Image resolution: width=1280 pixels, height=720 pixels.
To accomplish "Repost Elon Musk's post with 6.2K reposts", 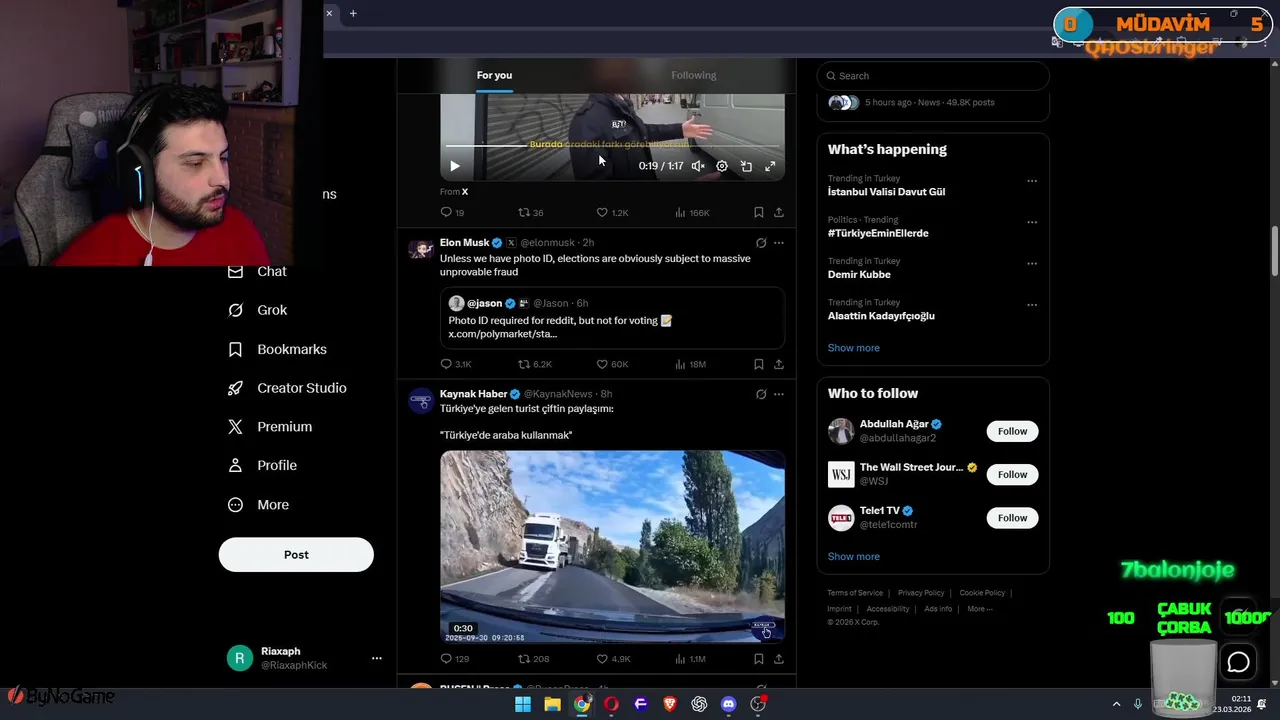I will (534, 364).
